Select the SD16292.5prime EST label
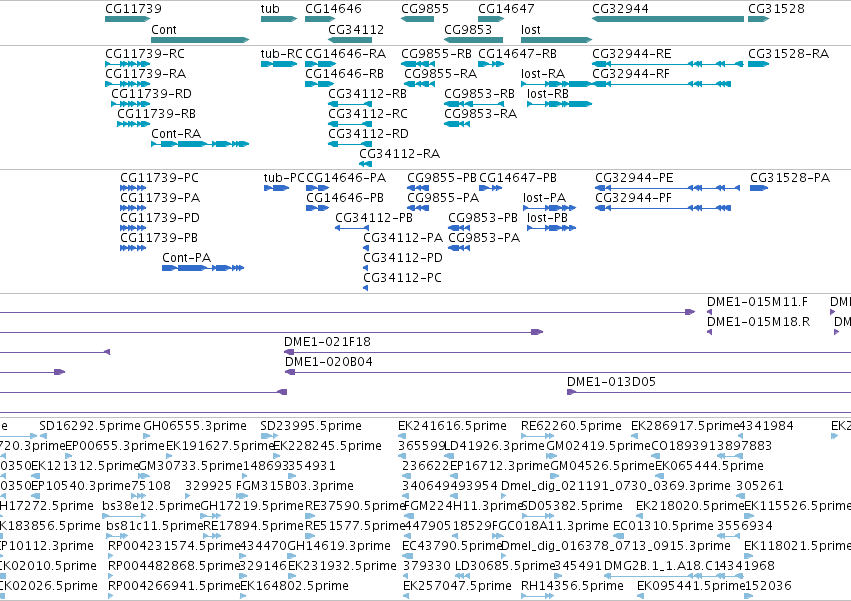 (90, 426)
